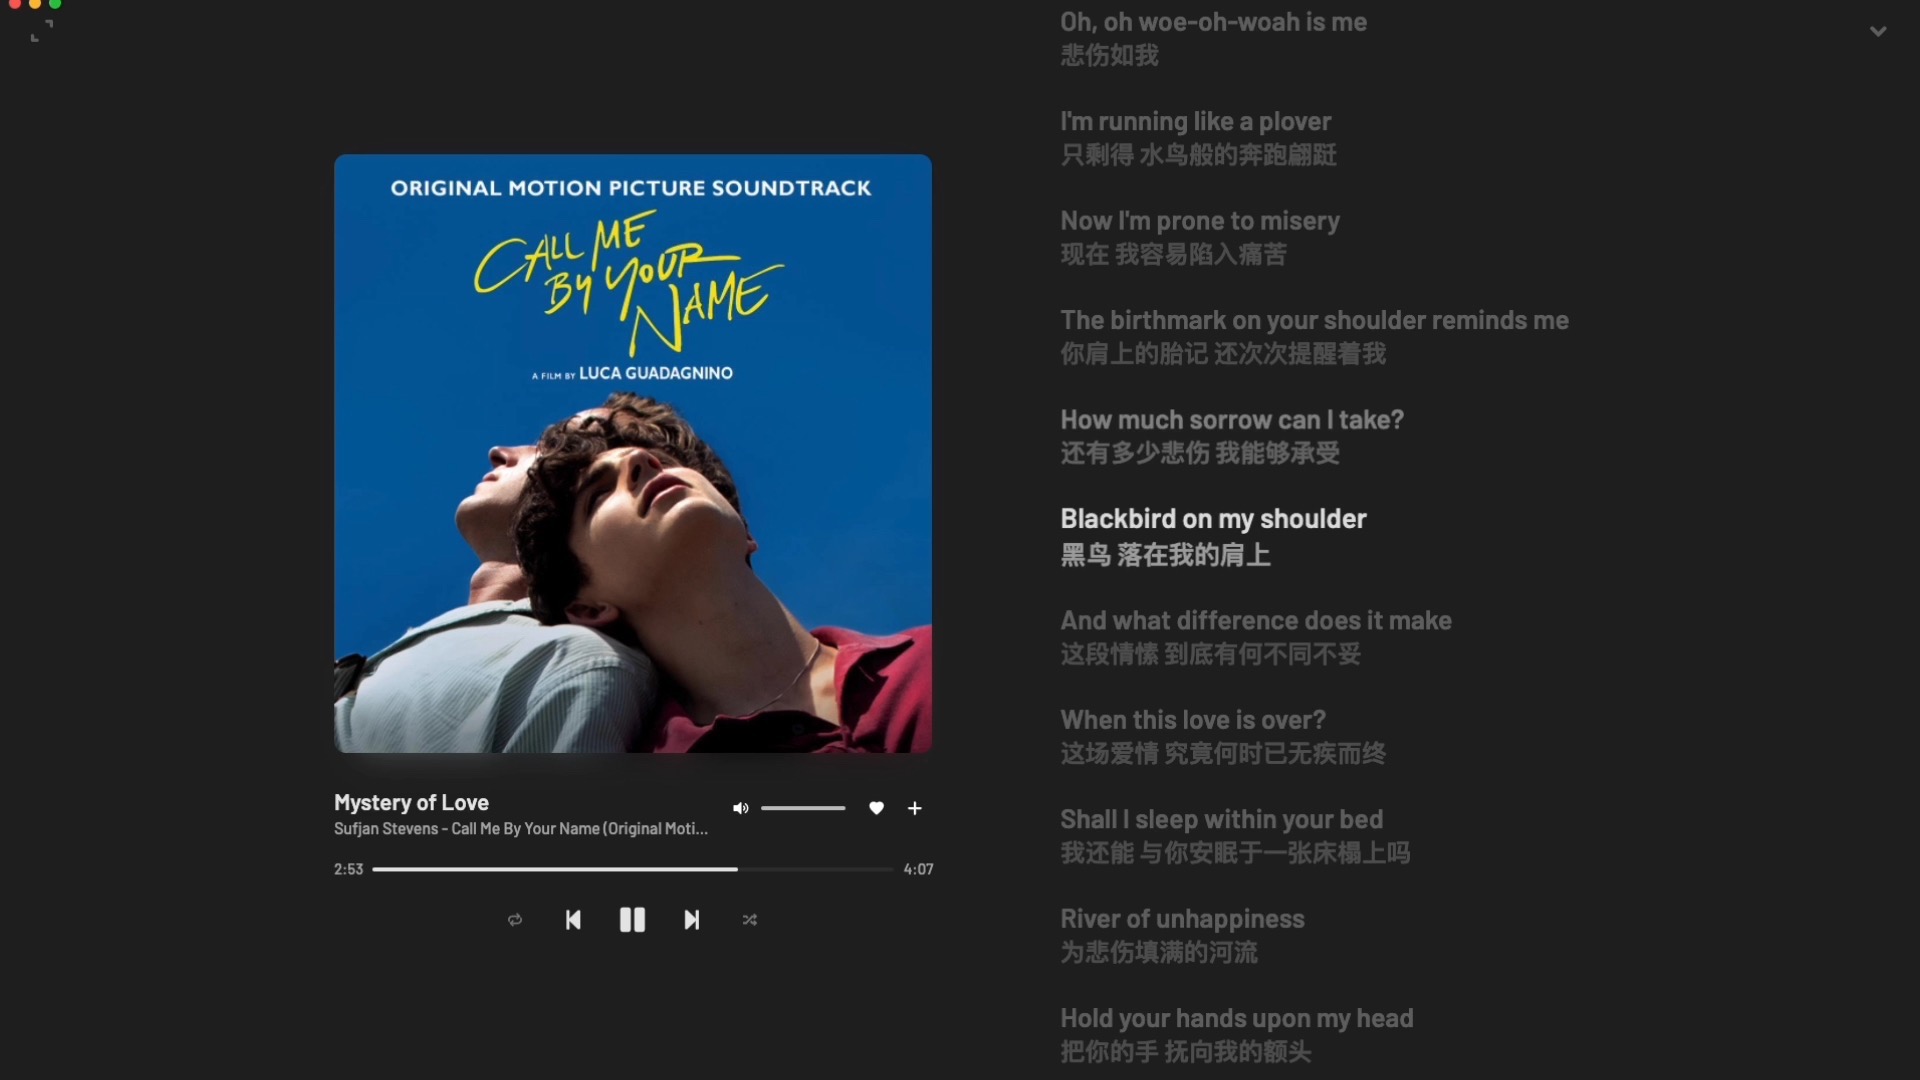This screenshot has width=1920, height=1080.
Task: Open Sufjan Stevens artist link
Action: coord(386,829)
